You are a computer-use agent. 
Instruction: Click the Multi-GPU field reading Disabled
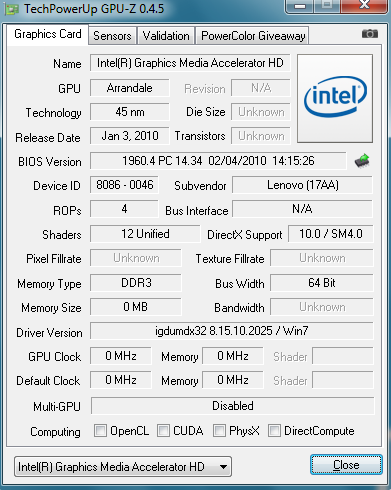click(x=233, y=406)
